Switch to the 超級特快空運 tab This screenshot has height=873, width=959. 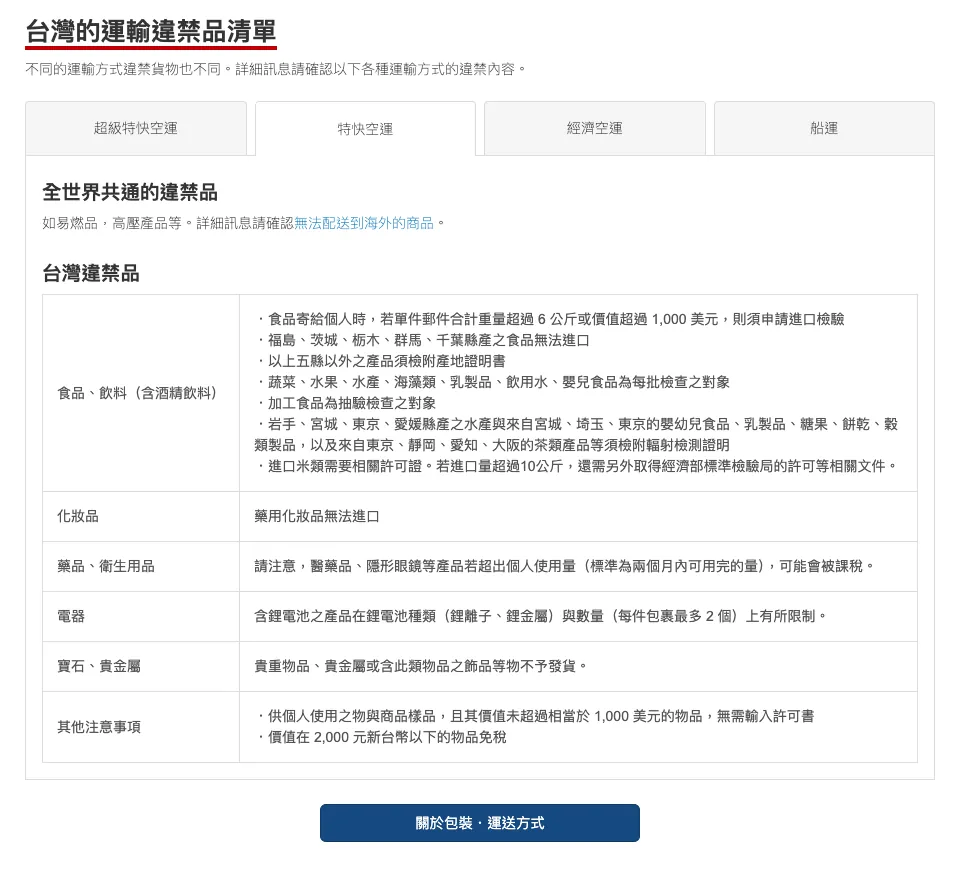136,128
